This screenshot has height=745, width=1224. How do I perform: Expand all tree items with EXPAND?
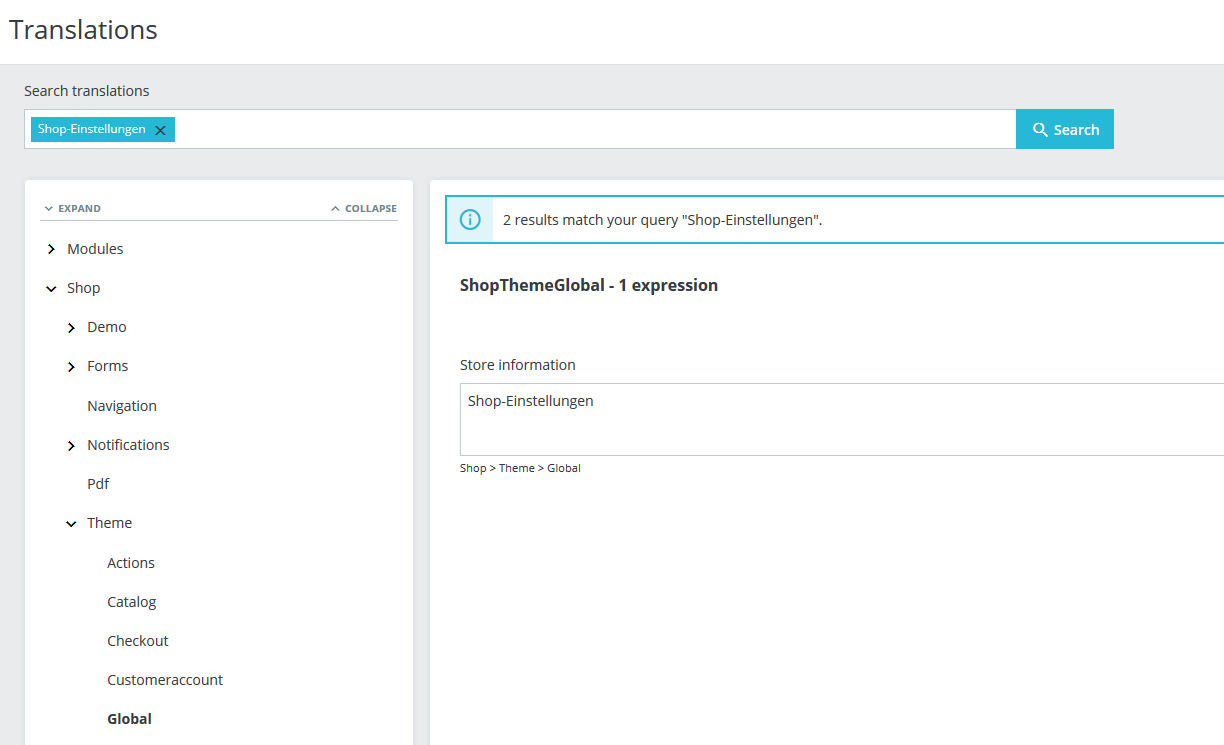(x=72, y=208)
